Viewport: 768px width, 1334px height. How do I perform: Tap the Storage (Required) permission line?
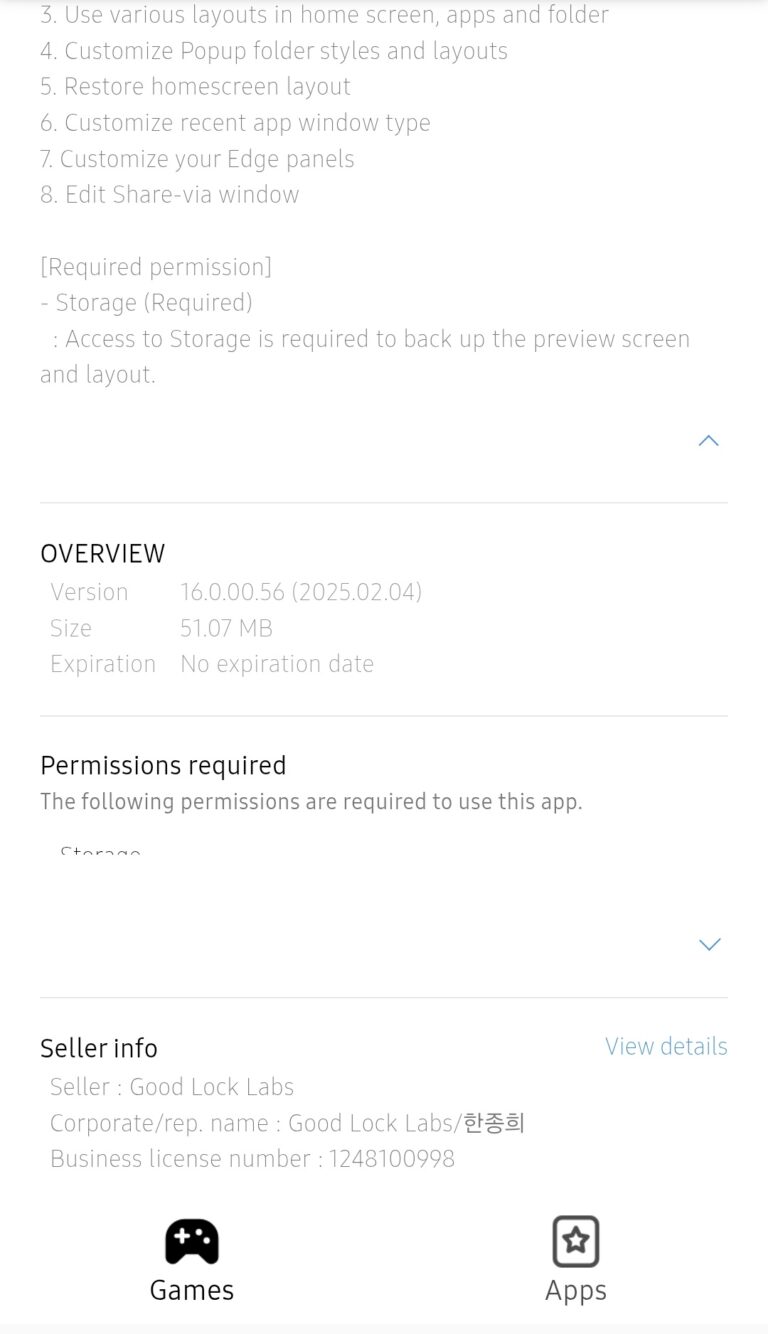(146, 302)
